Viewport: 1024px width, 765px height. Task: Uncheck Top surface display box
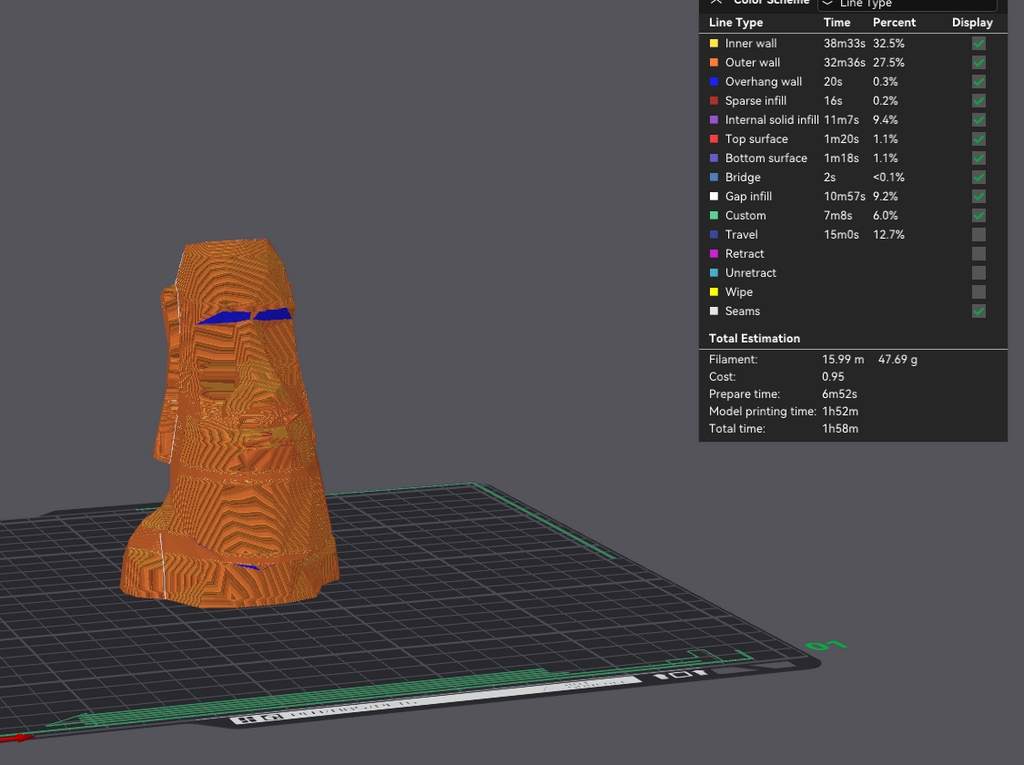click(978, 139)
